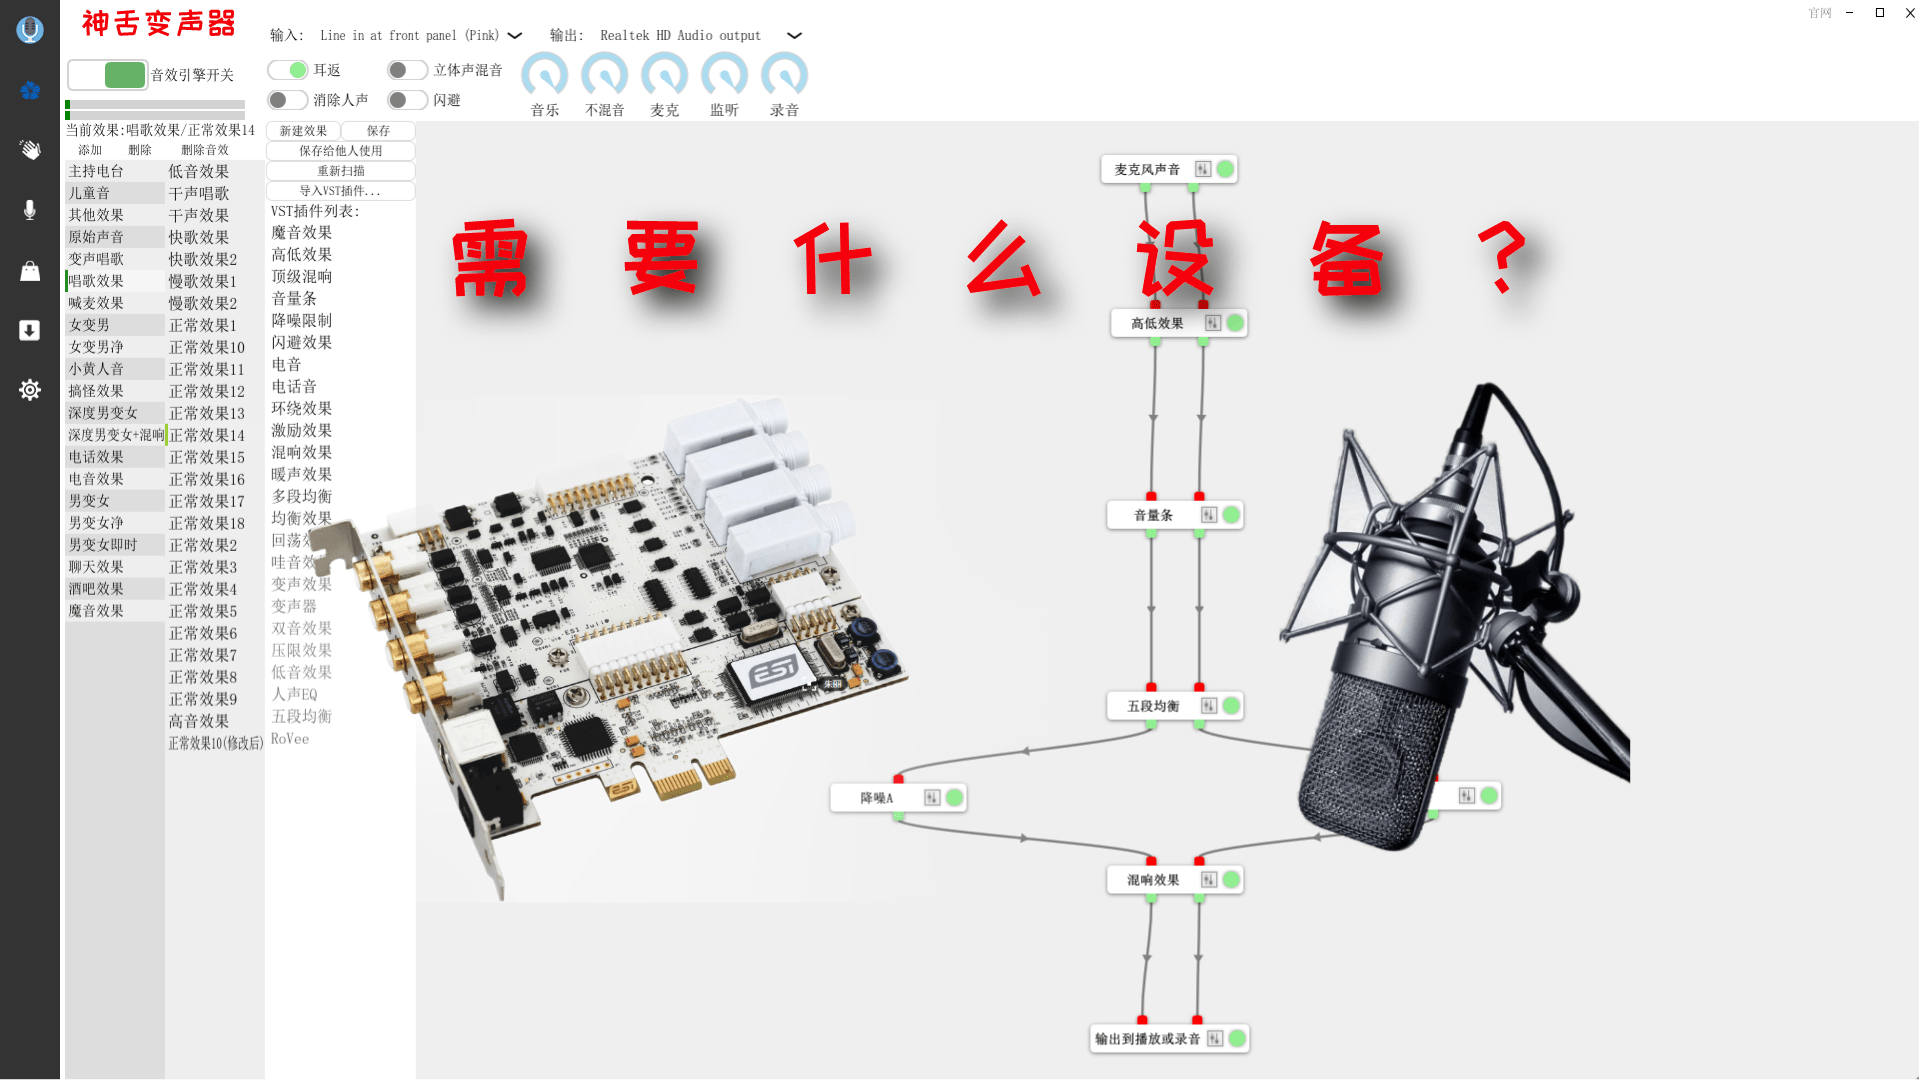Toggle green enable dot on 音量条 node
This screenshot has height=1080, width=1920.
pyautogui.click(x=1231, y=515)
